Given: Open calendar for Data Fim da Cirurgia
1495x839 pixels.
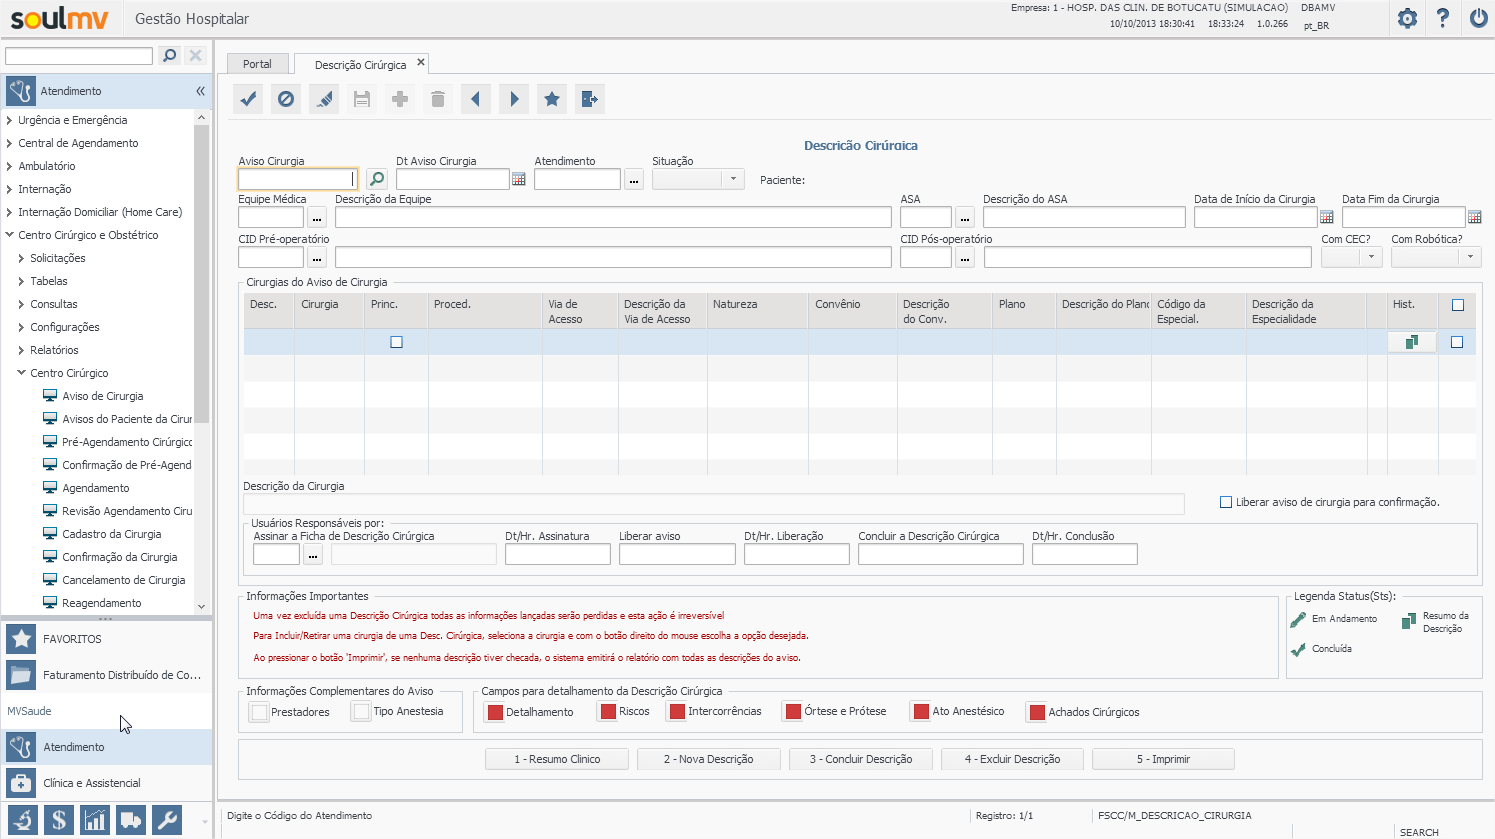Looking at the screenshot, I should (x=1475, y=217).
